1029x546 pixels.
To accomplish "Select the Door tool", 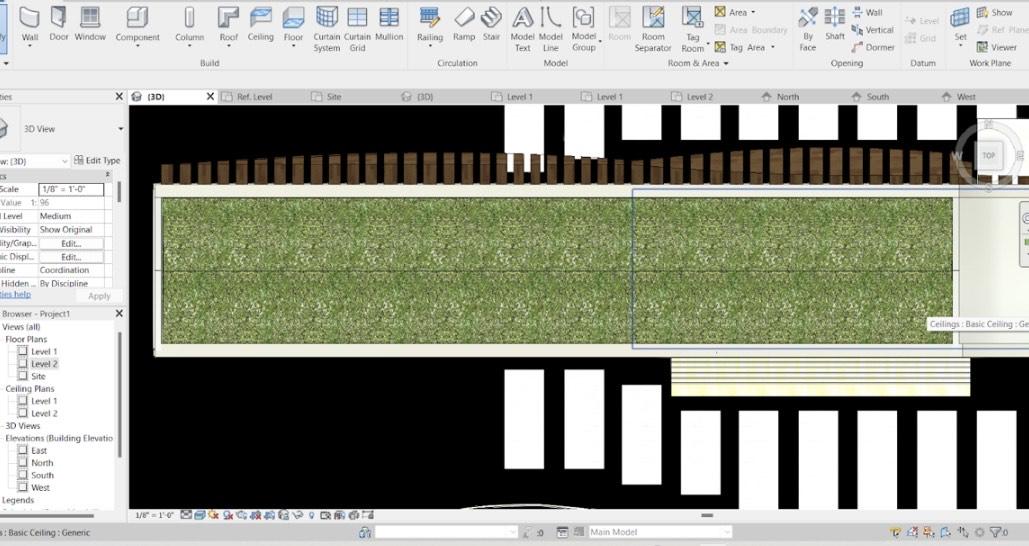I will tap(58, 24).
